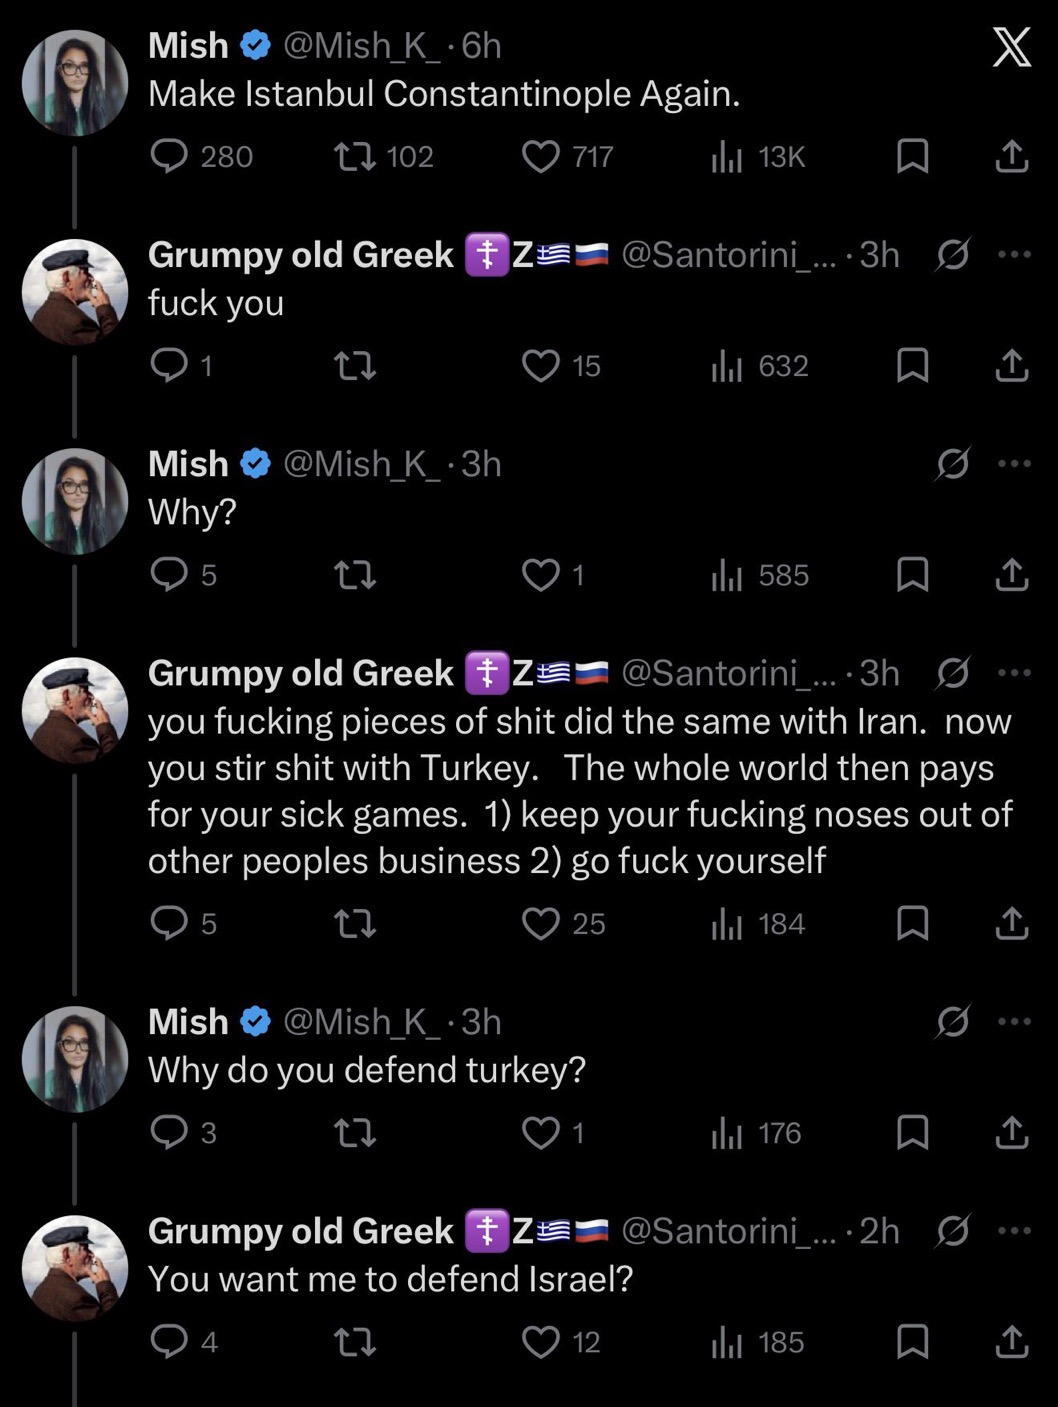The image size is (1058, 1407).
Task: Reply to 'Make Istanbul Constantinople Again' post
Action: [x=169, y=156]
